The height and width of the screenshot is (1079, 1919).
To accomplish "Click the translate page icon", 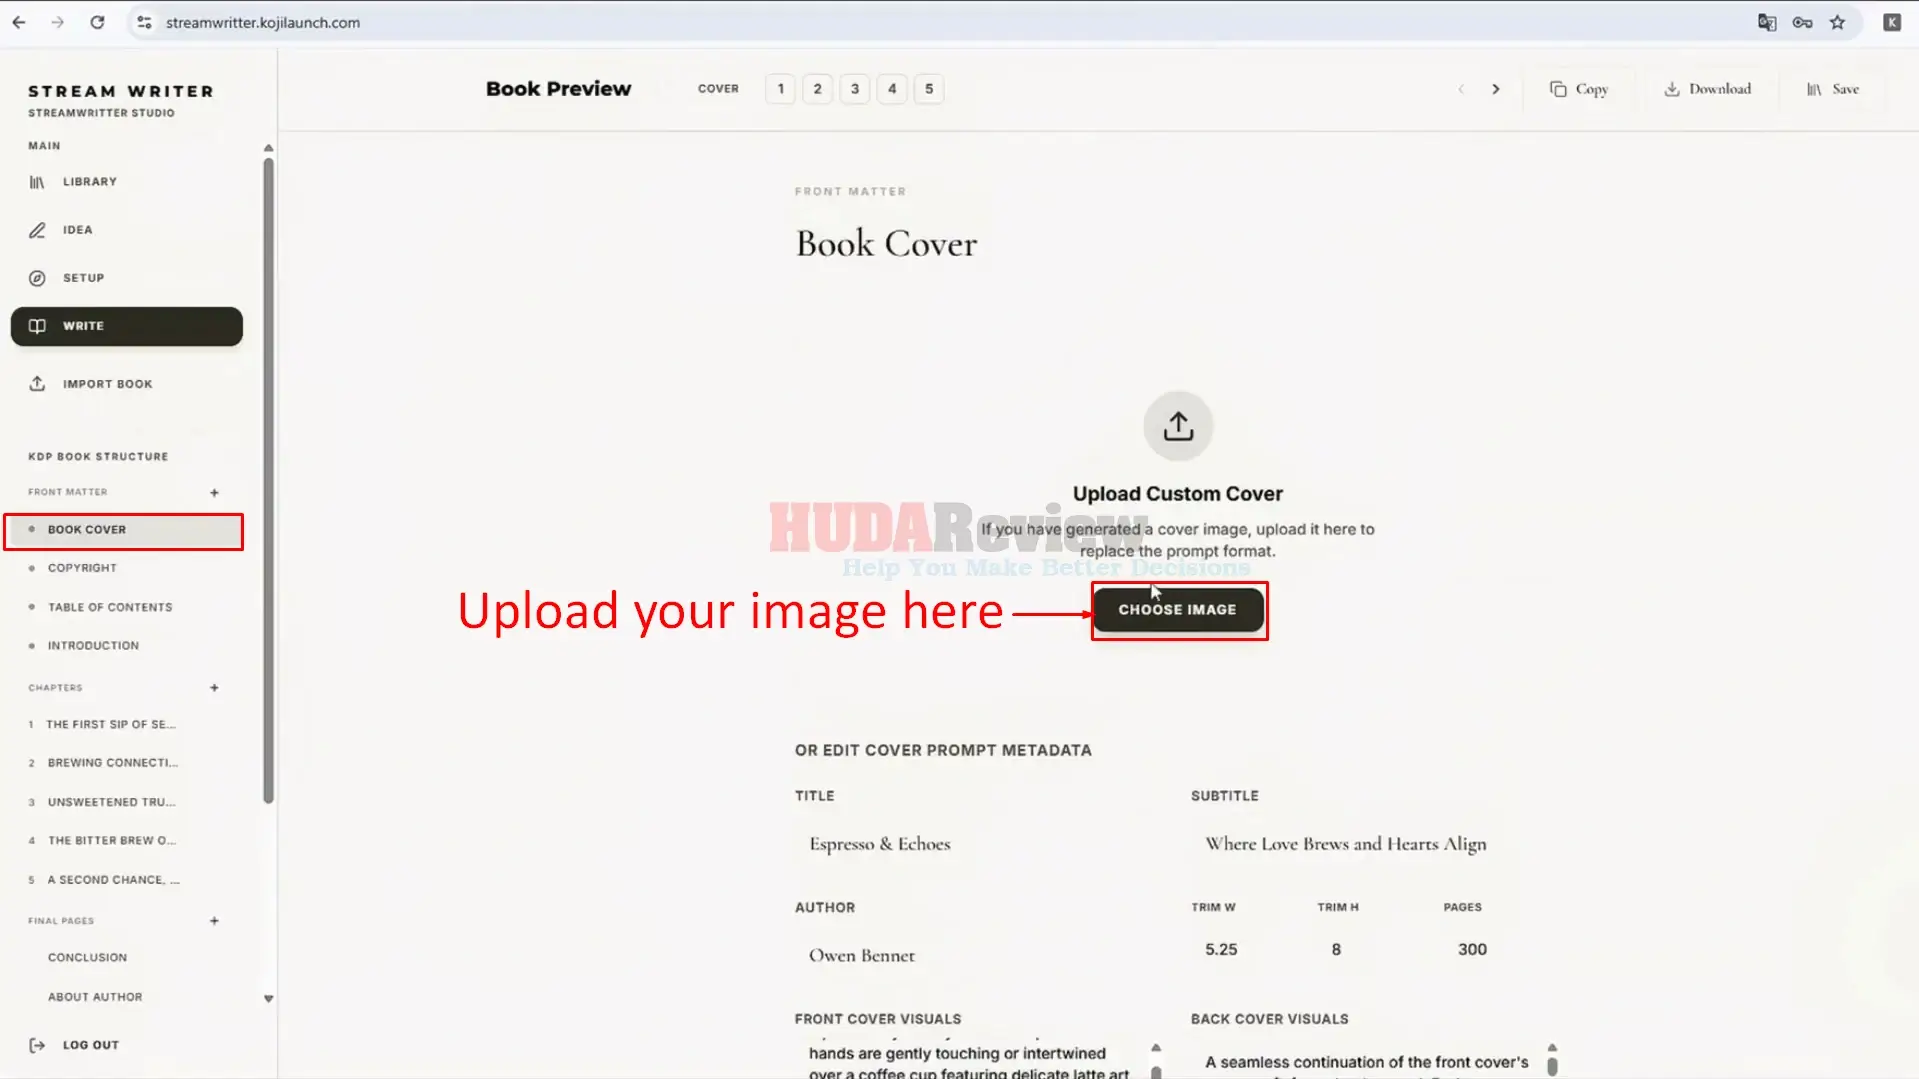I will [1767, 22].
